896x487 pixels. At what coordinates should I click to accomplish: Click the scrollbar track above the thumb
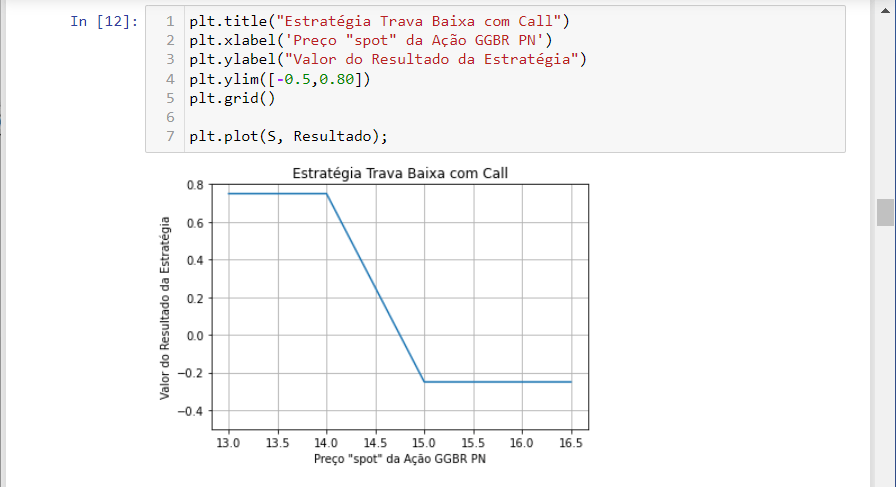[885, 100]
